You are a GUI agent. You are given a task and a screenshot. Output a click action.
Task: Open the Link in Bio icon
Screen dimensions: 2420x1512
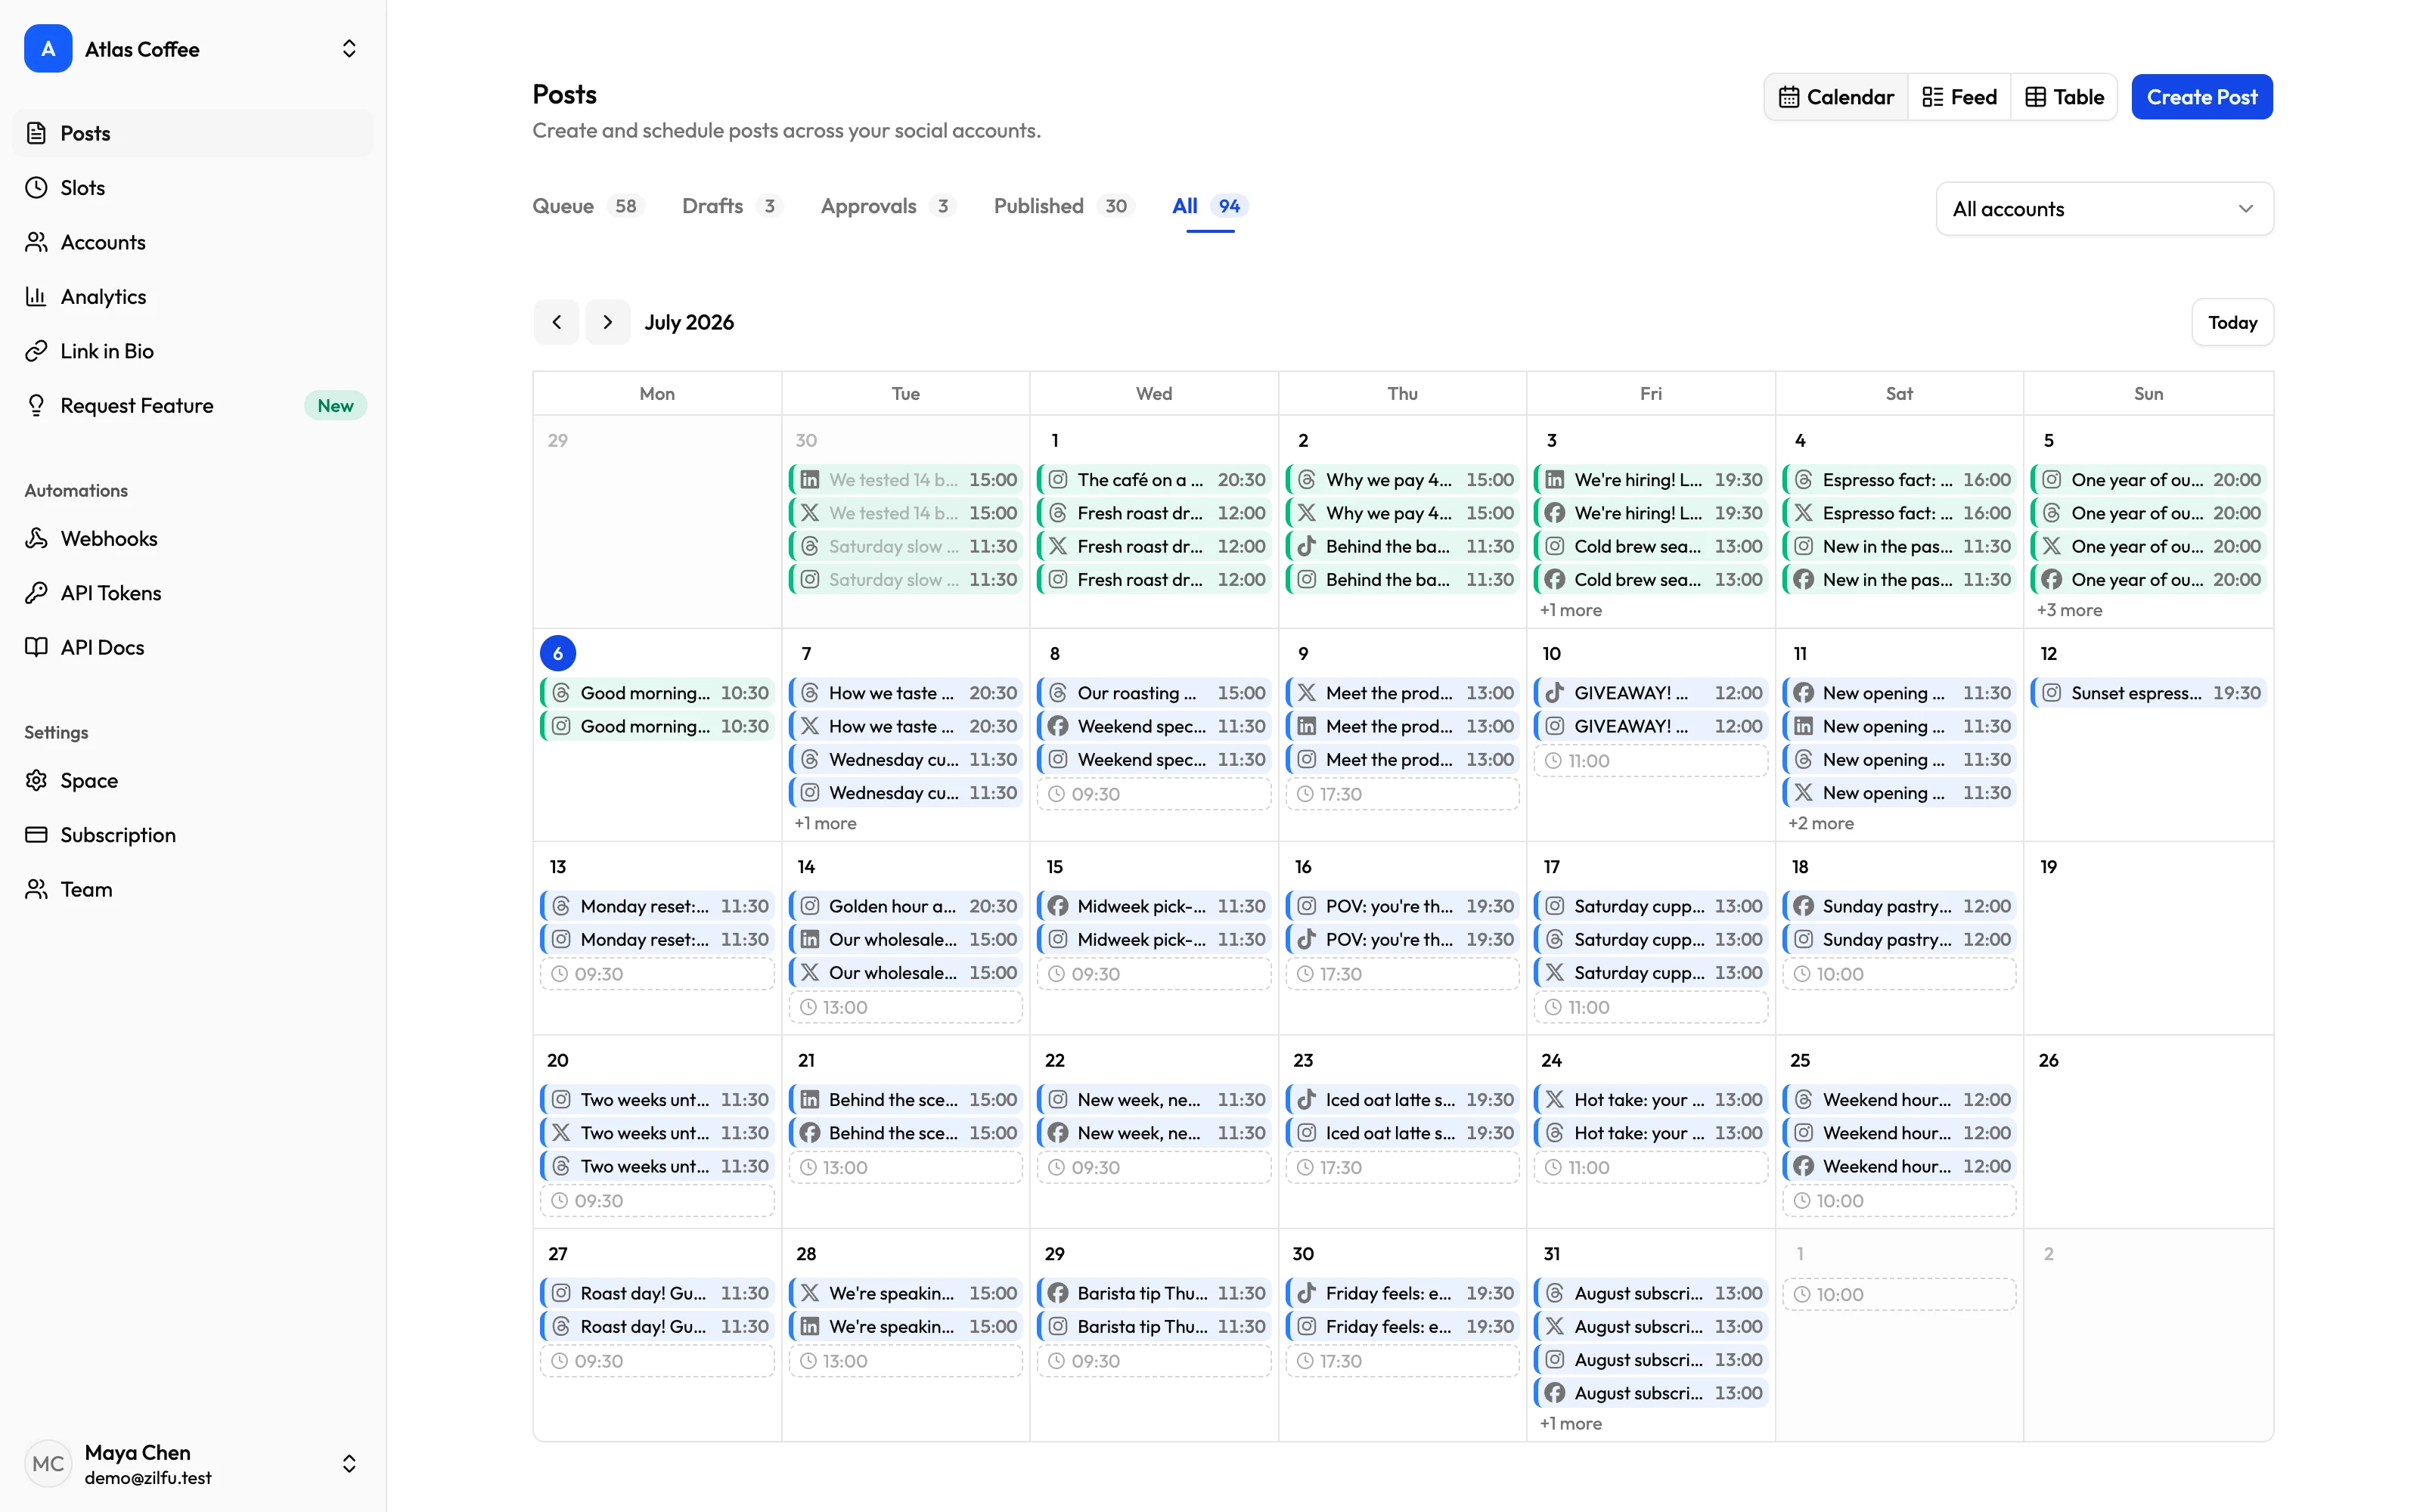click(x=36, y=351)
